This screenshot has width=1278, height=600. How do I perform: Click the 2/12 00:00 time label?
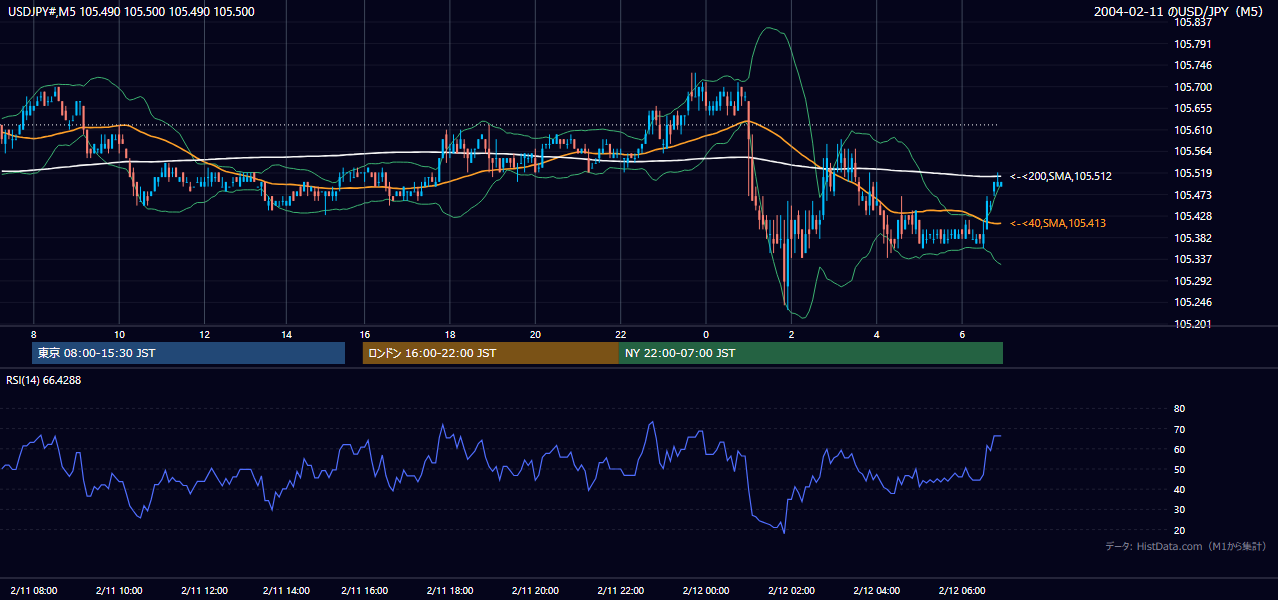[x=706, y=590]
